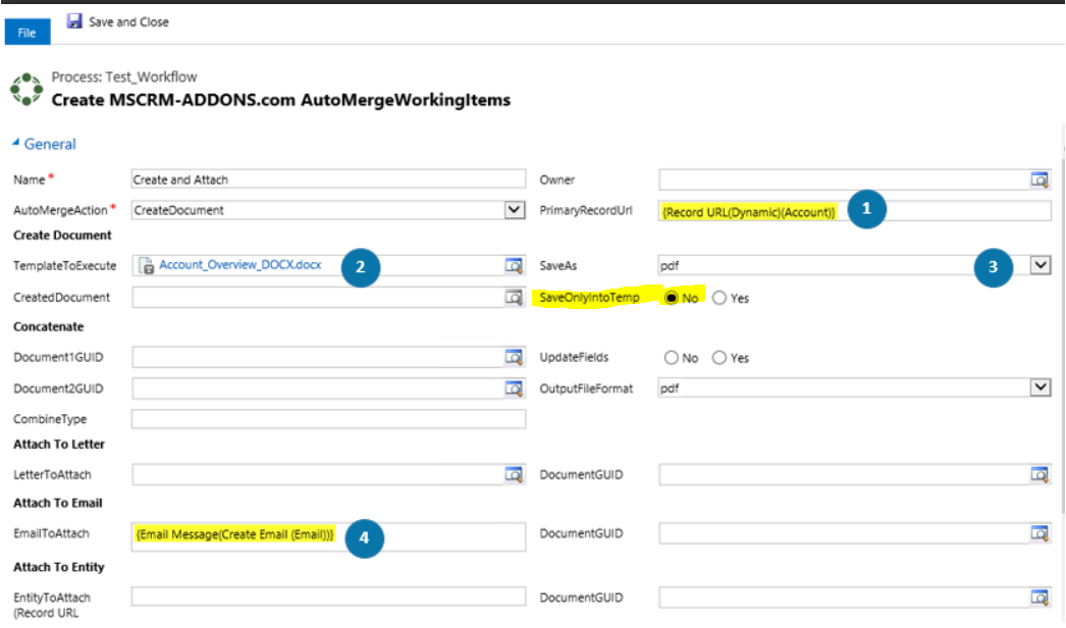Image resolution: width=1066 pixels, height=628 pixels.
Task: Click the Attach To Email DocumentGUID lookup icon
Action: [x=1039, y=534]
